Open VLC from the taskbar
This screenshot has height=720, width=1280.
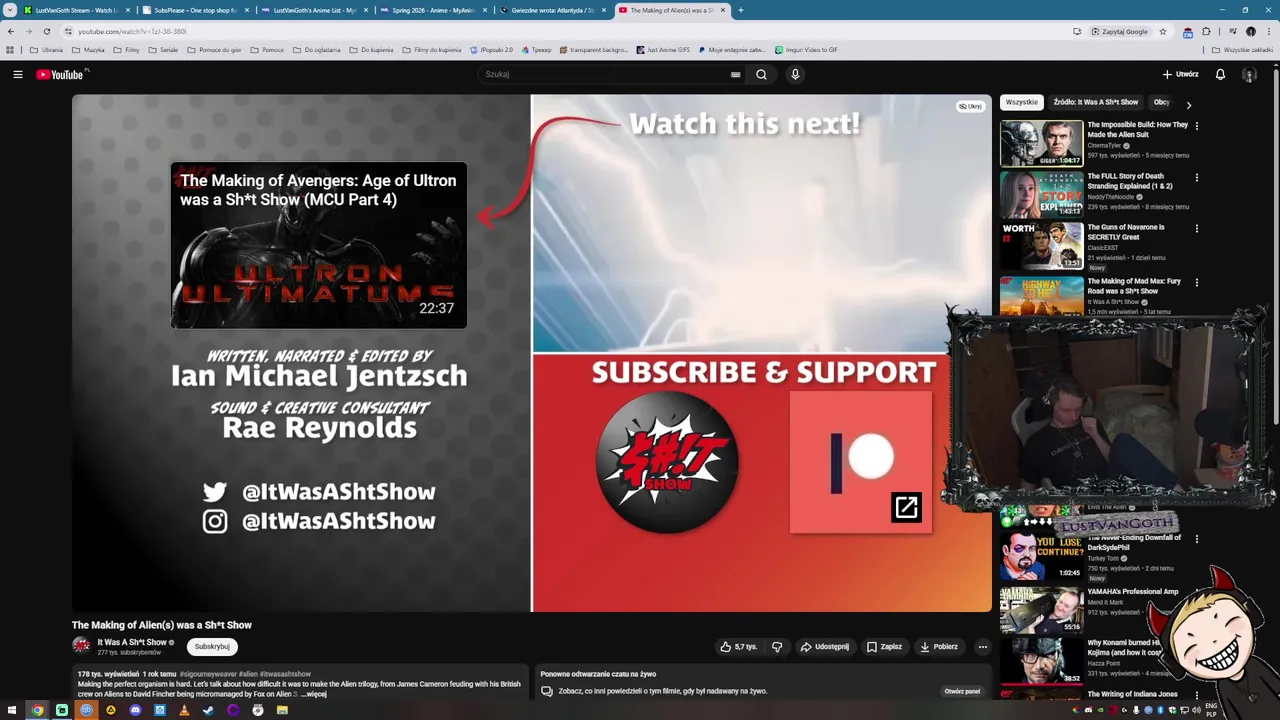pos(184,710)
